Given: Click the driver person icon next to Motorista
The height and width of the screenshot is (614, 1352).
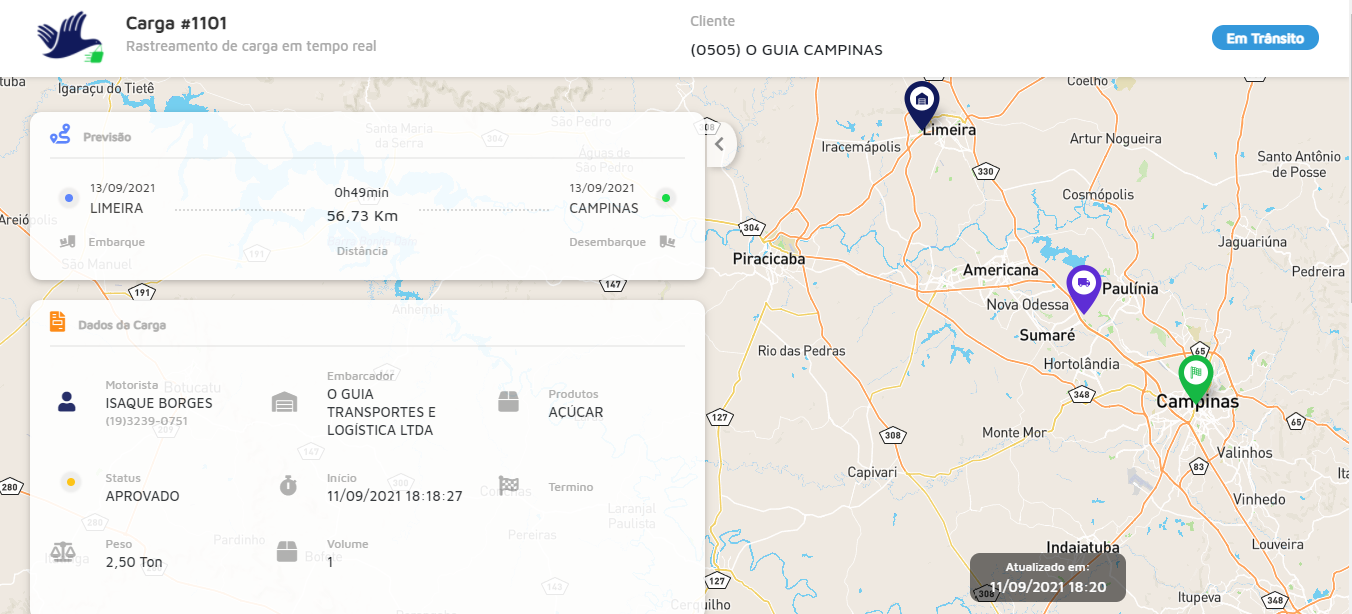Looking at the screenshot, I should (67, 402).
